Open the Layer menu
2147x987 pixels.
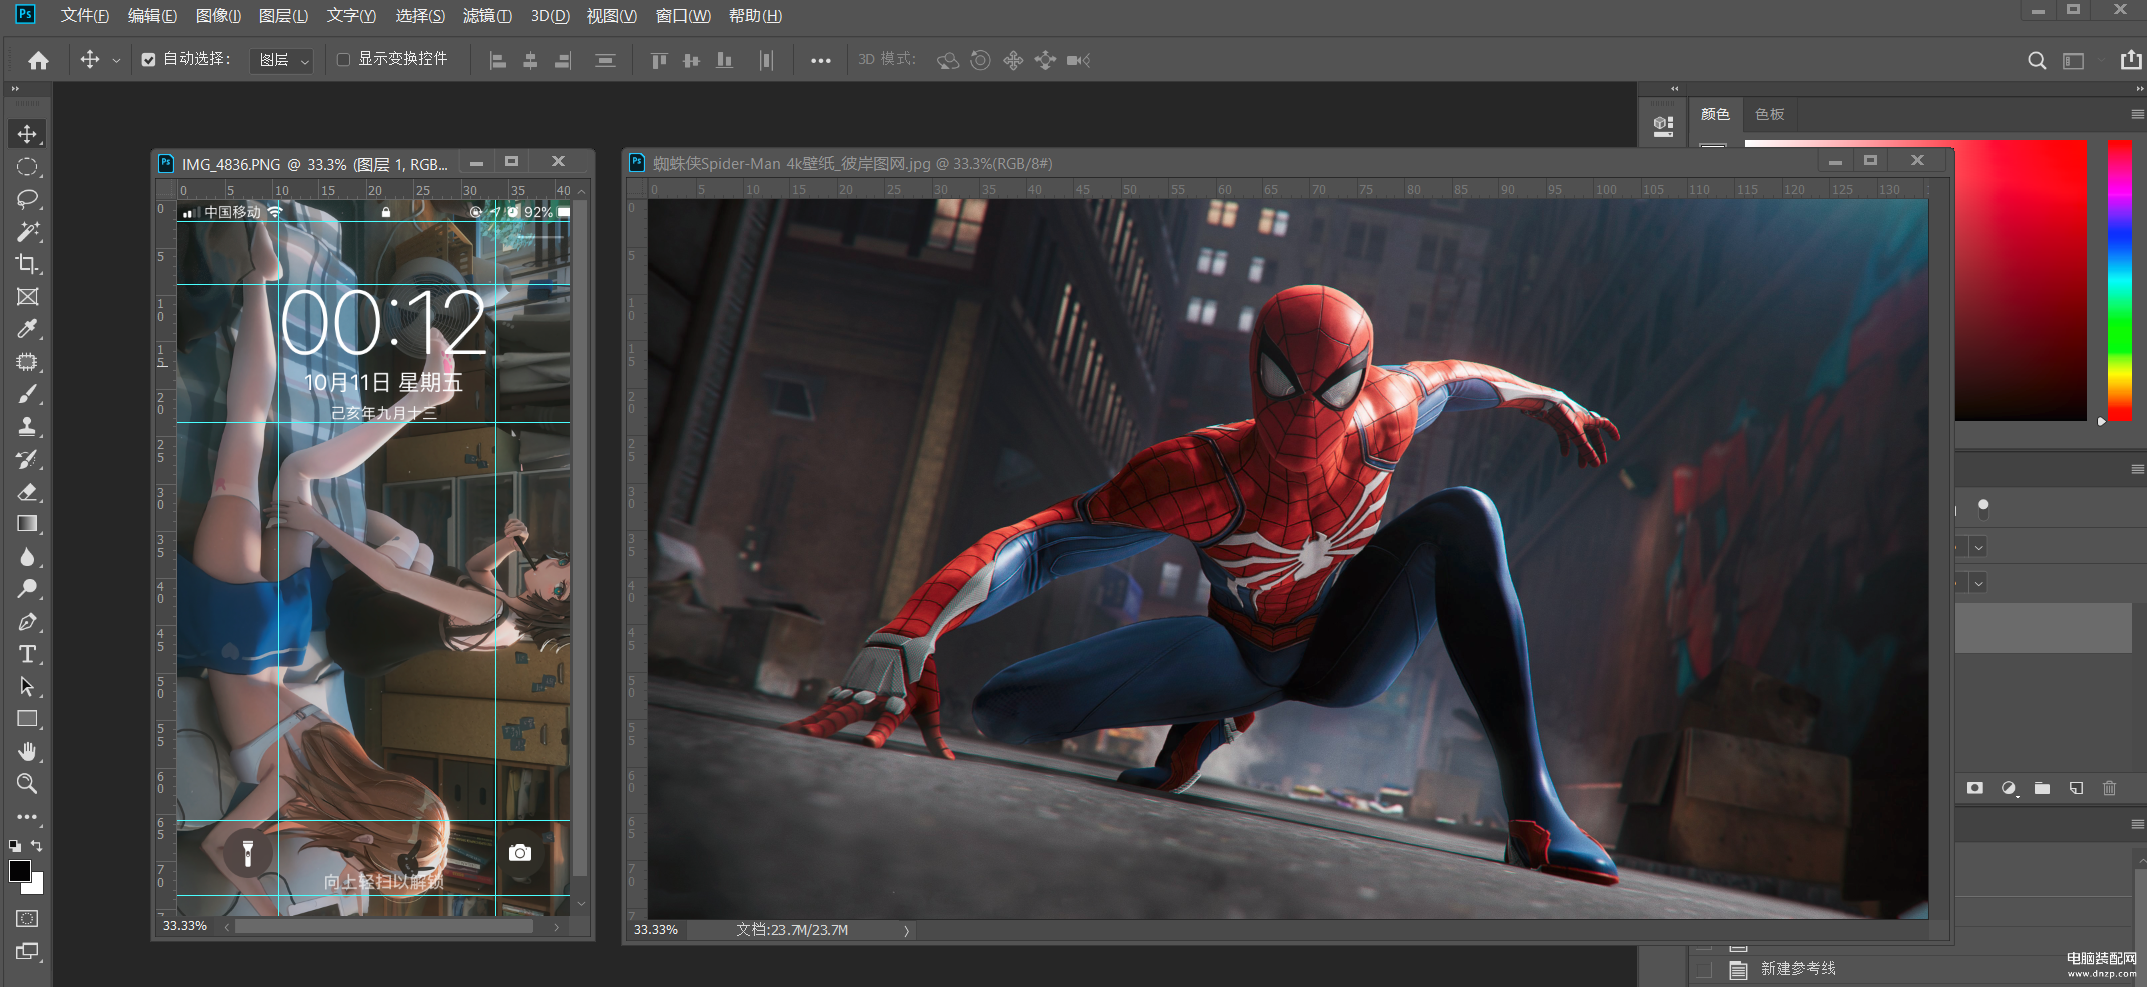283,16
